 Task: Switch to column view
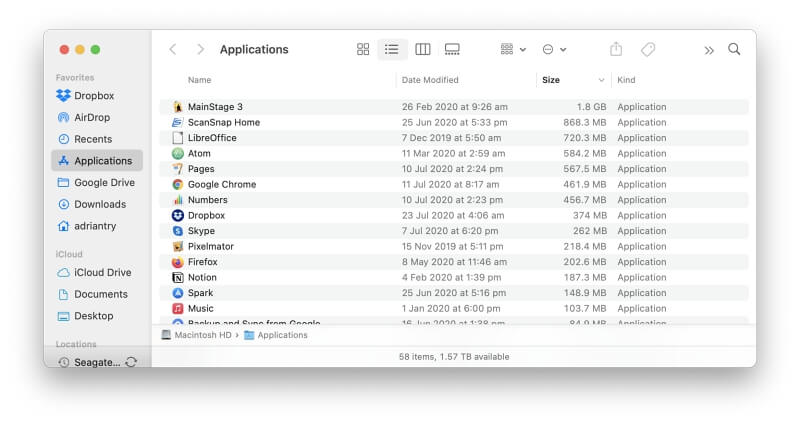coord(422,49)
